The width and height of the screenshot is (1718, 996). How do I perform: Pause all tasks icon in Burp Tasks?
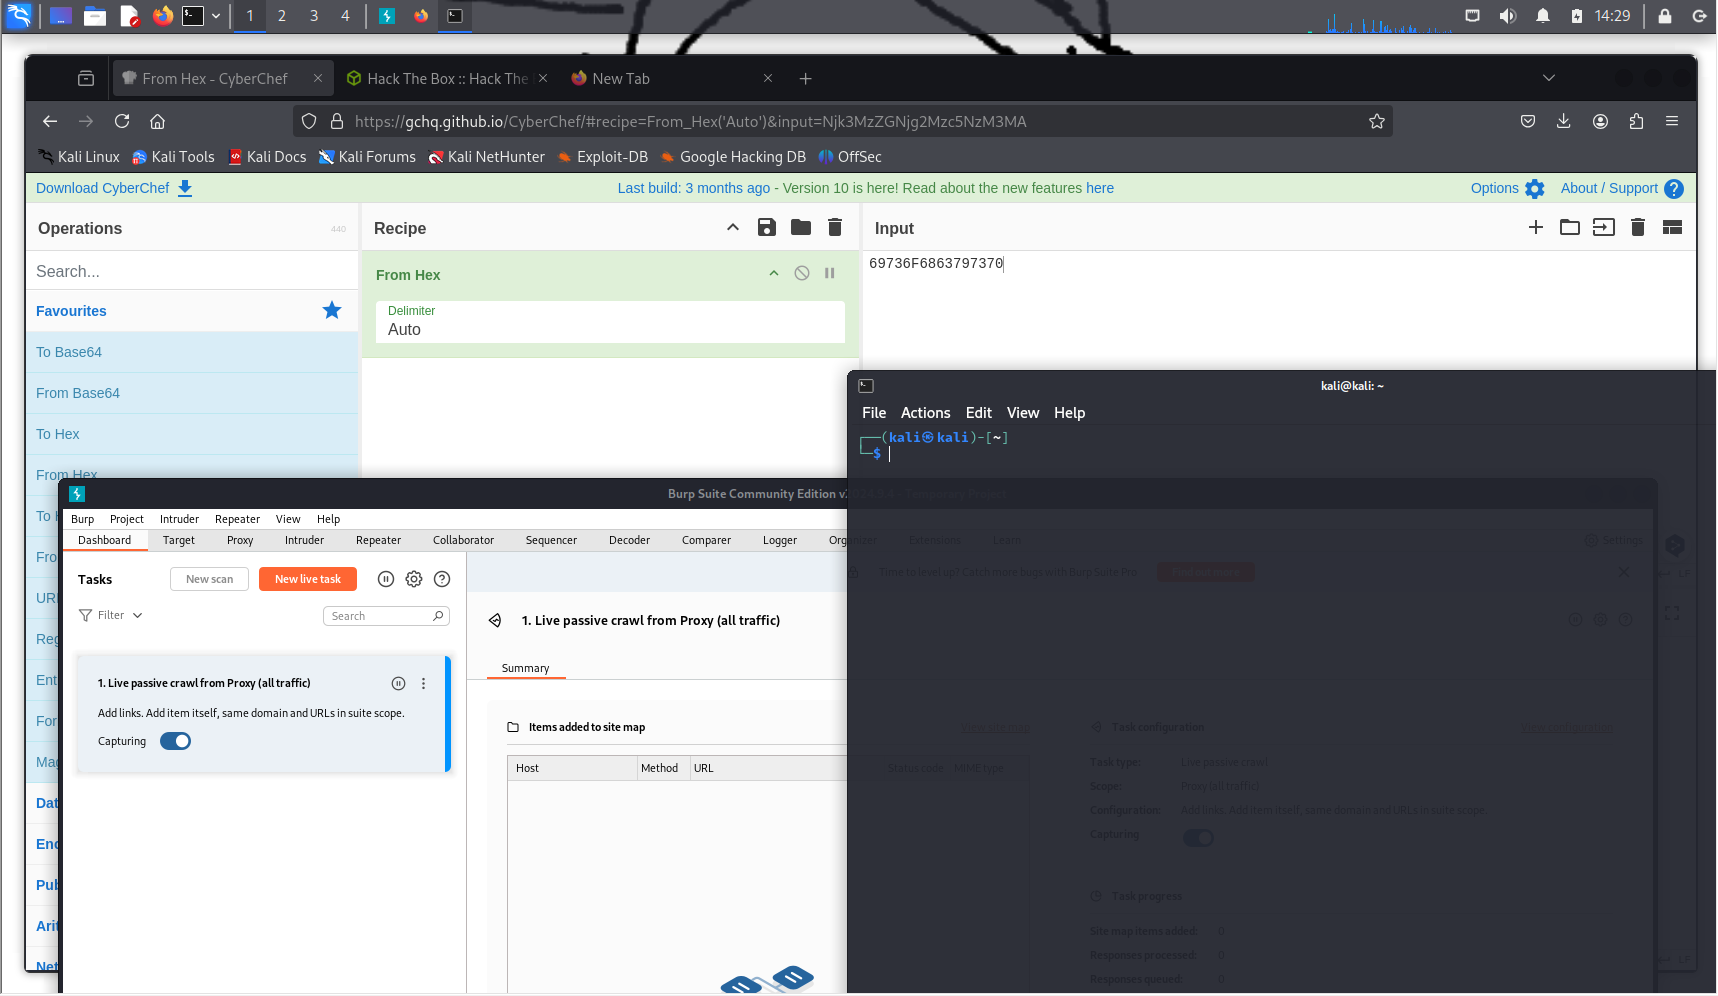[386, 579]
